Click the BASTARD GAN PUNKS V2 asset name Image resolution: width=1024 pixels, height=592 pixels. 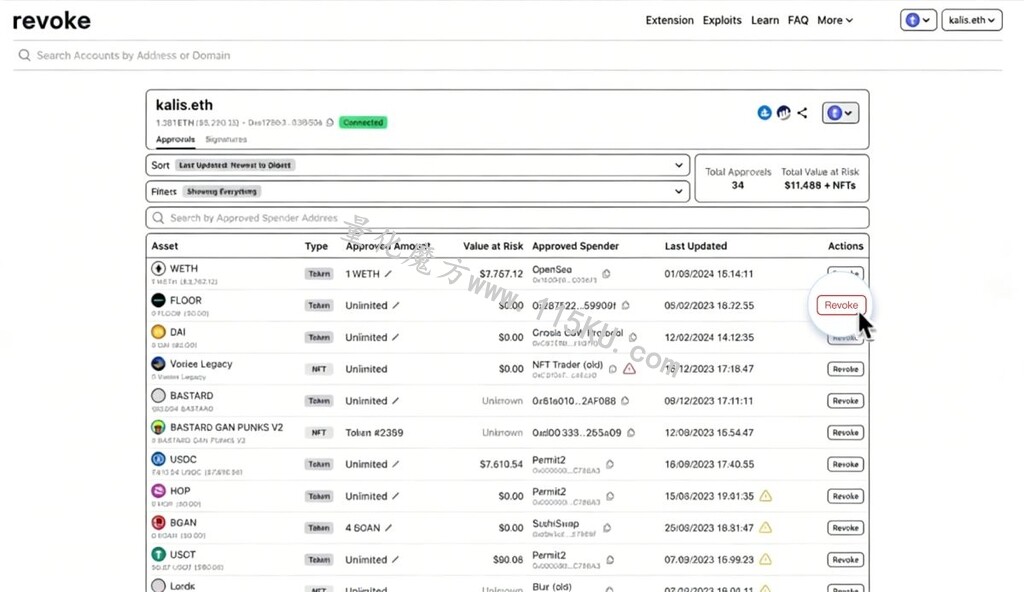pyautogui.click(x=227, y=427)
